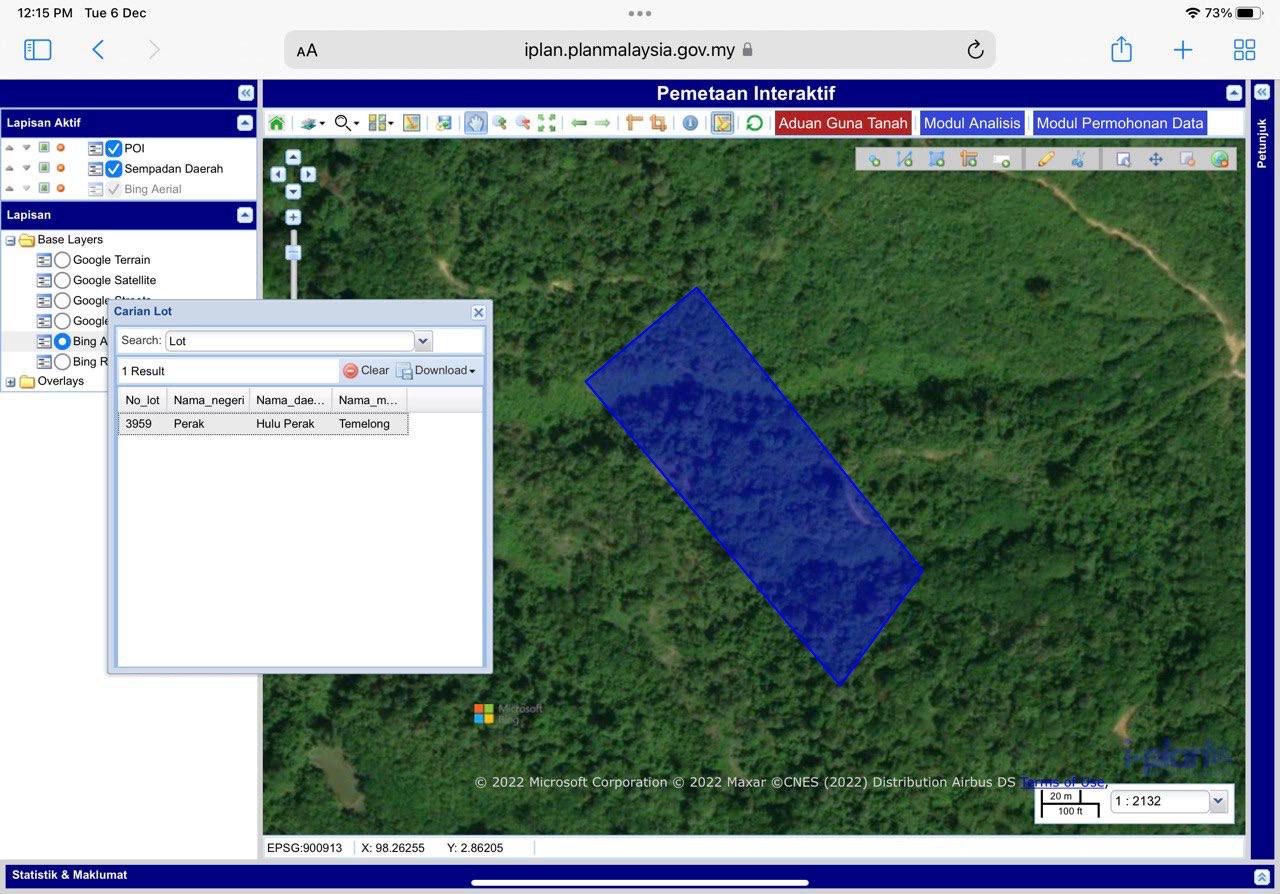The width and height of the screenshot is (1280, 894).
Task: Expand the Overlays folder
Action: pyautogui.click(x=11, y=382)
